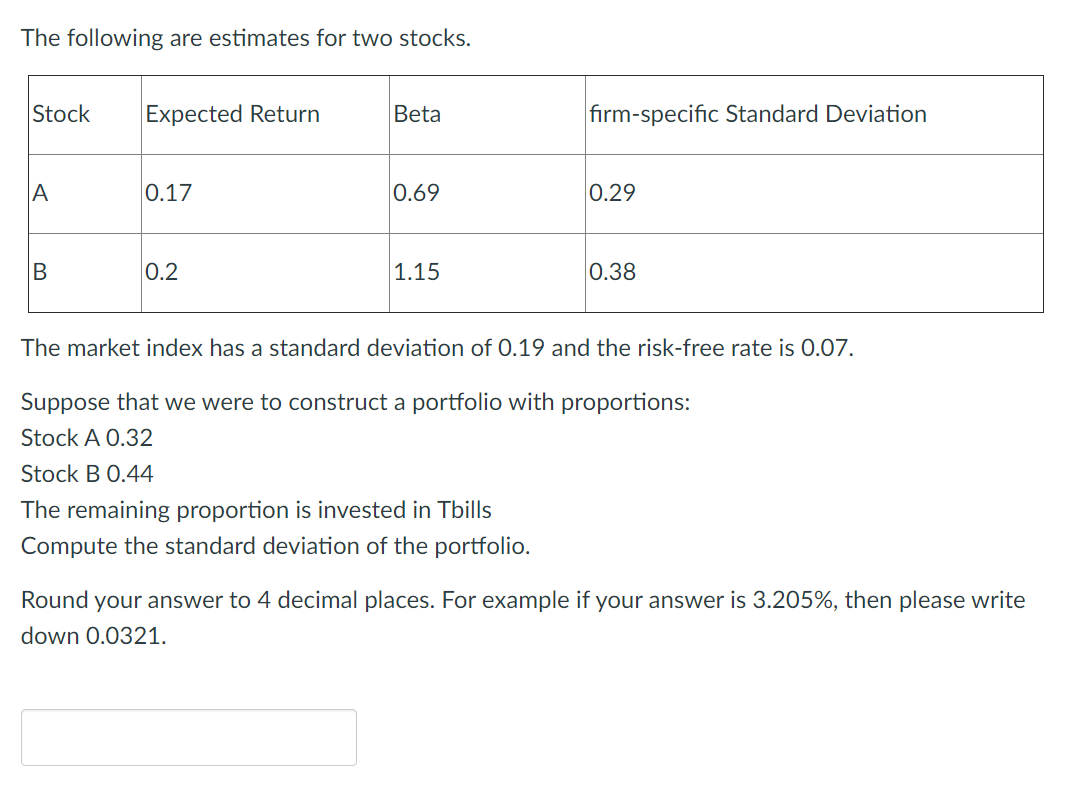Select the standard deviation 0.29 cell
1071x804 pixels.
click(611, 193)
